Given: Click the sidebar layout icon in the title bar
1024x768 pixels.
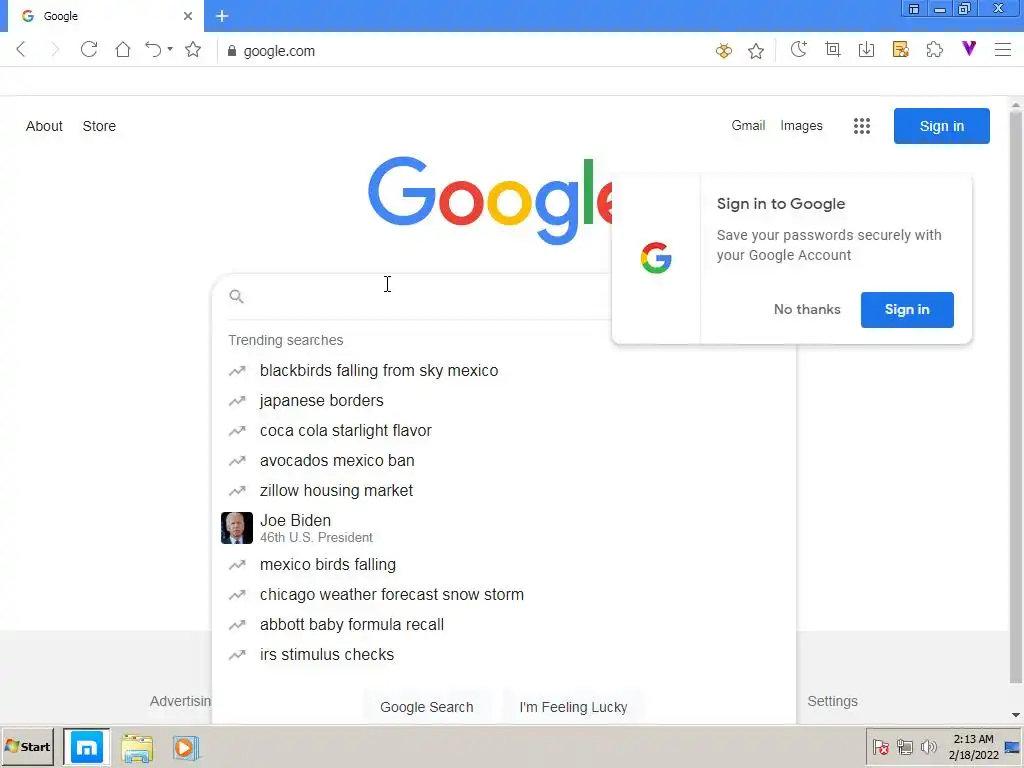Looking at the screenshot, I should (x=914, y=9).
